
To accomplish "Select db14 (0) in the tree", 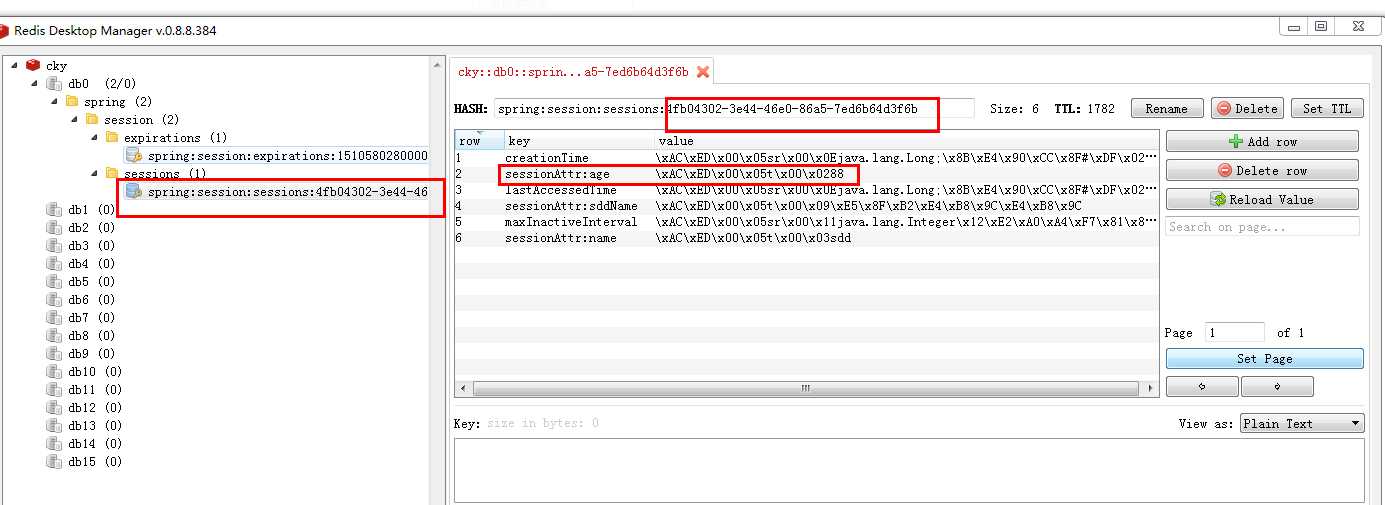I will (95, 444).
